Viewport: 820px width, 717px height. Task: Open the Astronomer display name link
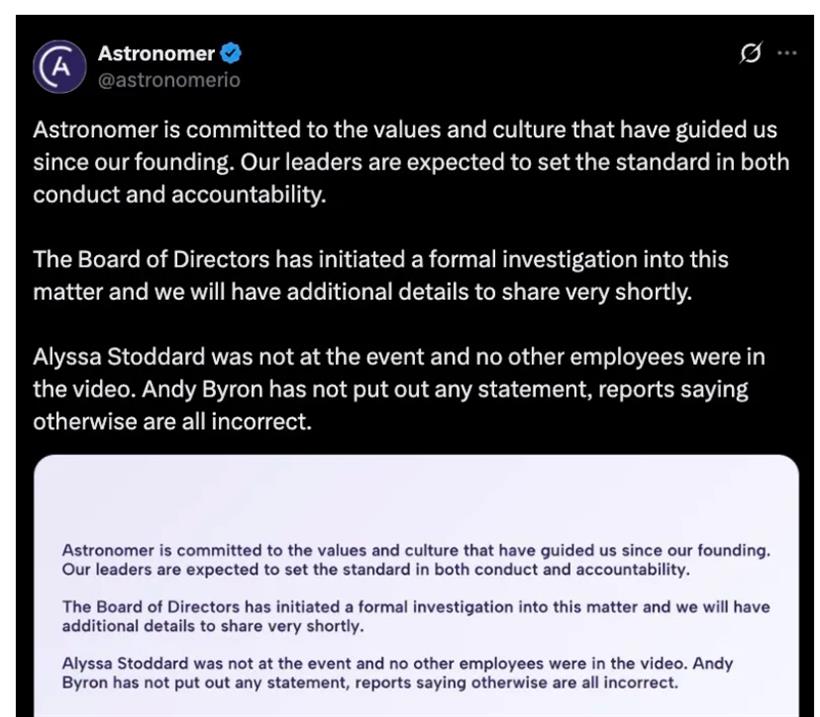point(156,53)
